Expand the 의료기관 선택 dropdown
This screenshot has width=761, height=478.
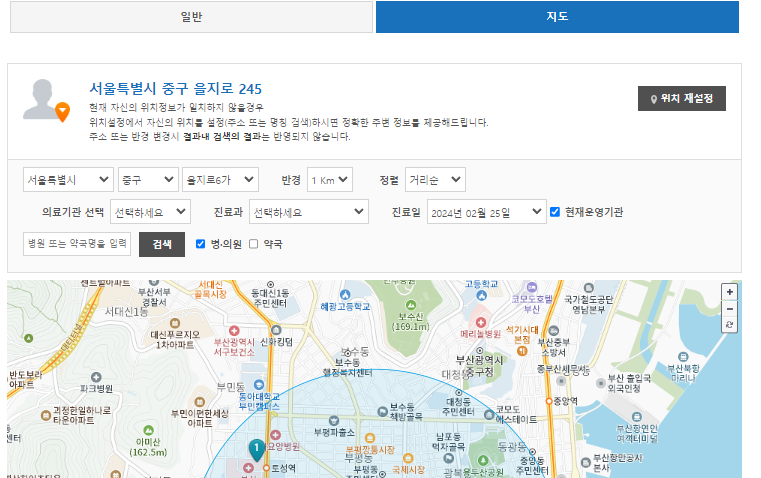(150, 212)
